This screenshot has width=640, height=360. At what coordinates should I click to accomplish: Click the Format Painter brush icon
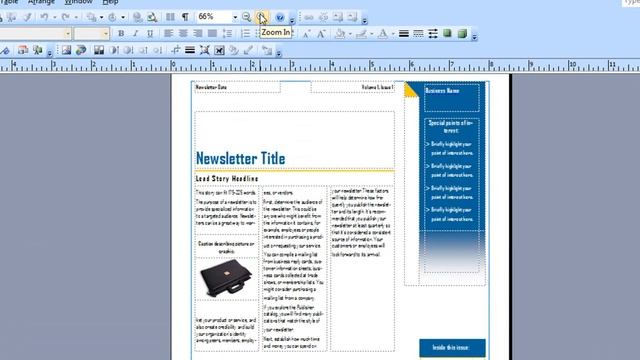point(27,17)
